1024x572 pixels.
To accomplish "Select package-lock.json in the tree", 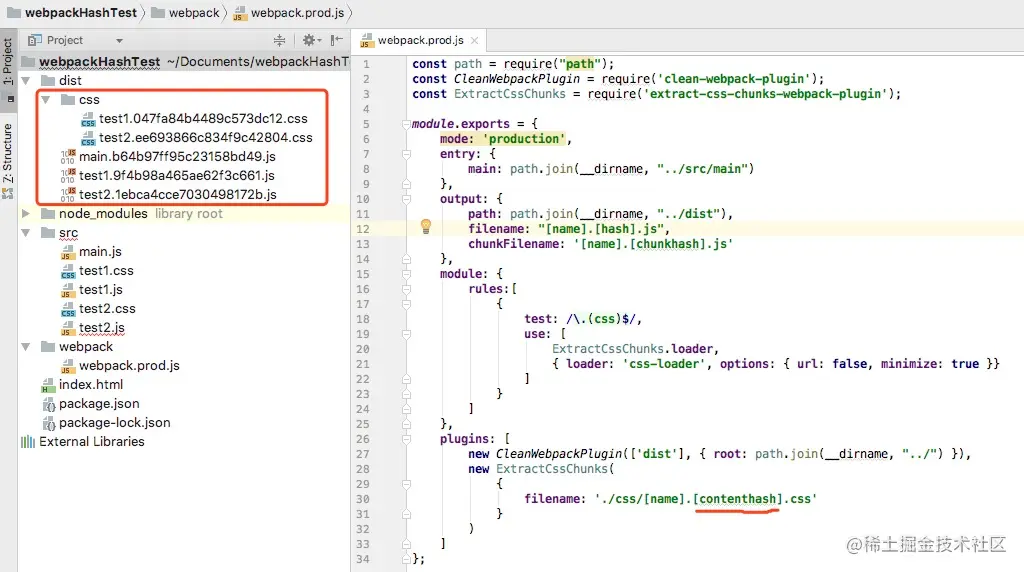I will [x=114, y=423].
